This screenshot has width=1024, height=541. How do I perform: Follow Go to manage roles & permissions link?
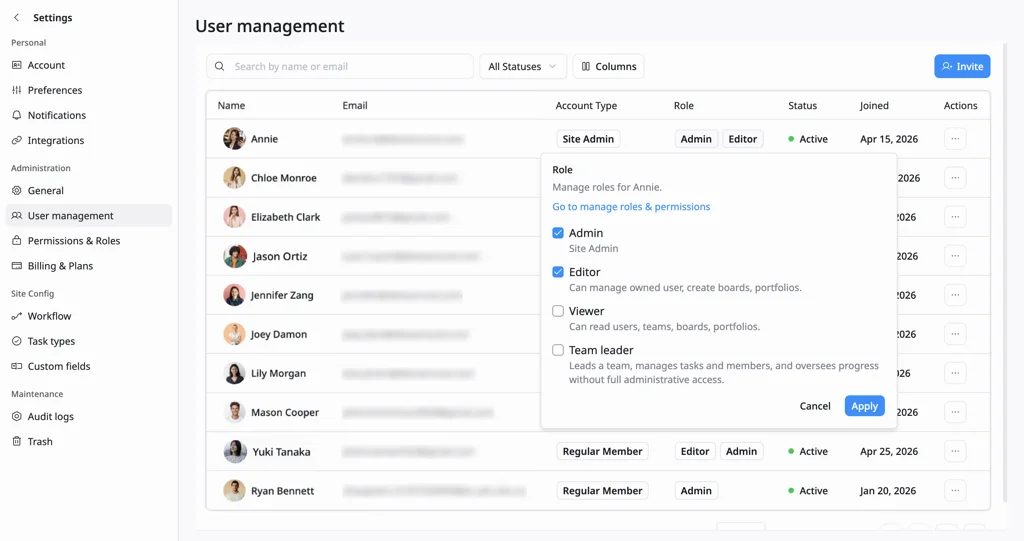coord(631,206)
